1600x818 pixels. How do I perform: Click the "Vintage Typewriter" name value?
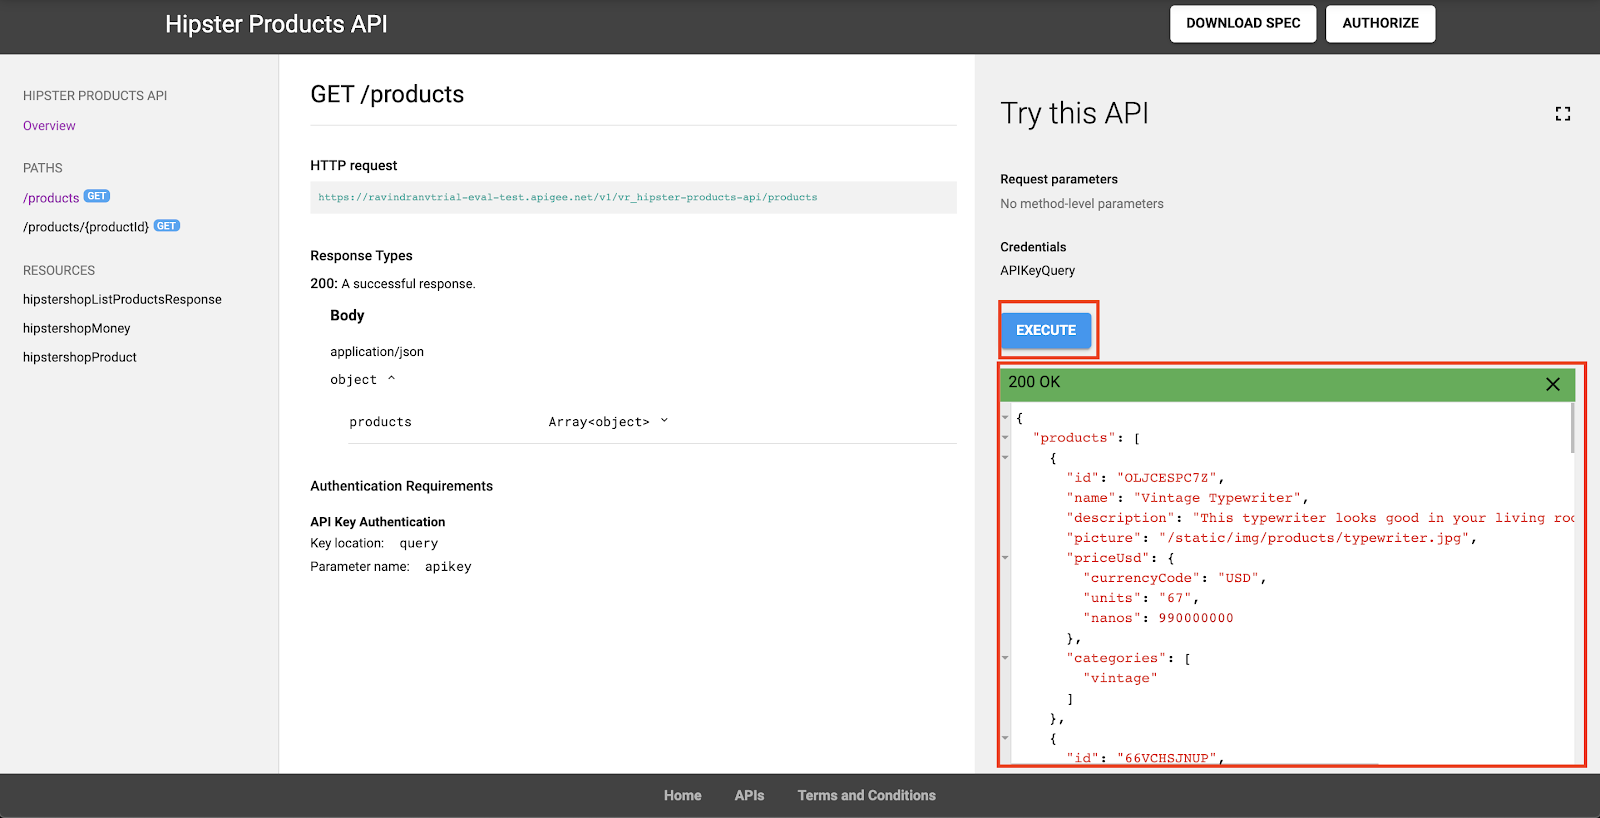1217,498
